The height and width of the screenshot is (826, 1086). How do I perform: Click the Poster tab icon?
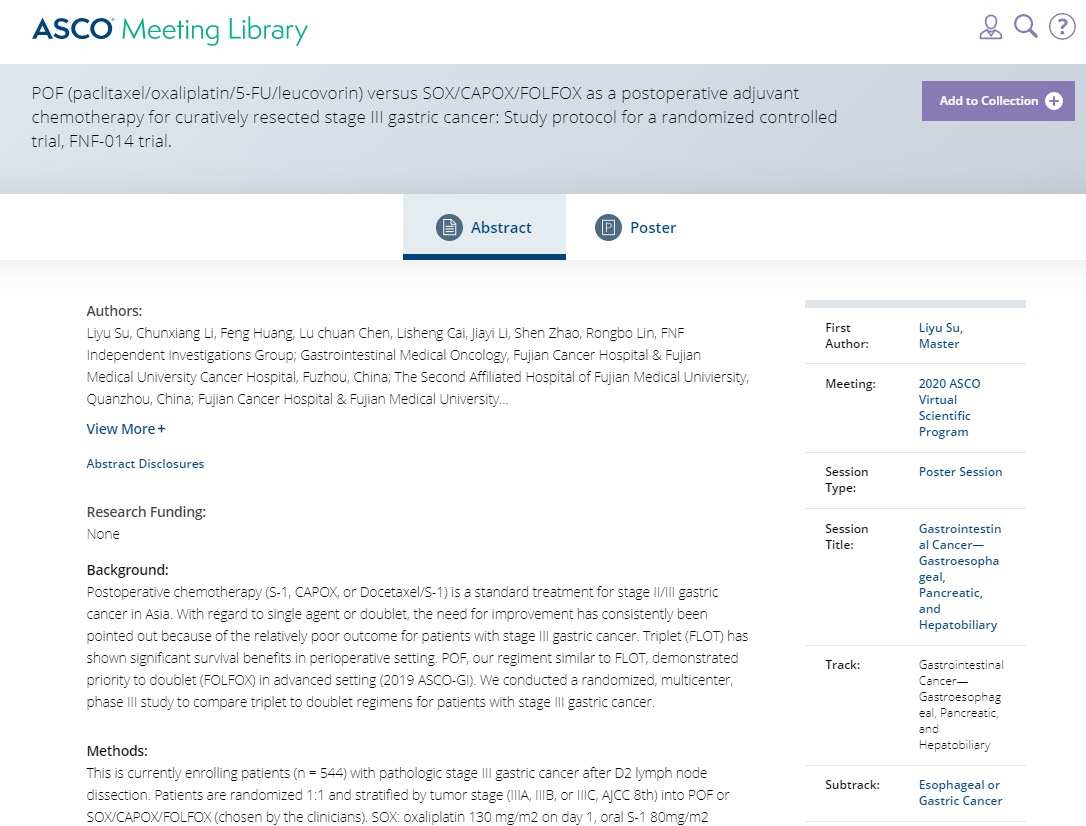[608, 227]
